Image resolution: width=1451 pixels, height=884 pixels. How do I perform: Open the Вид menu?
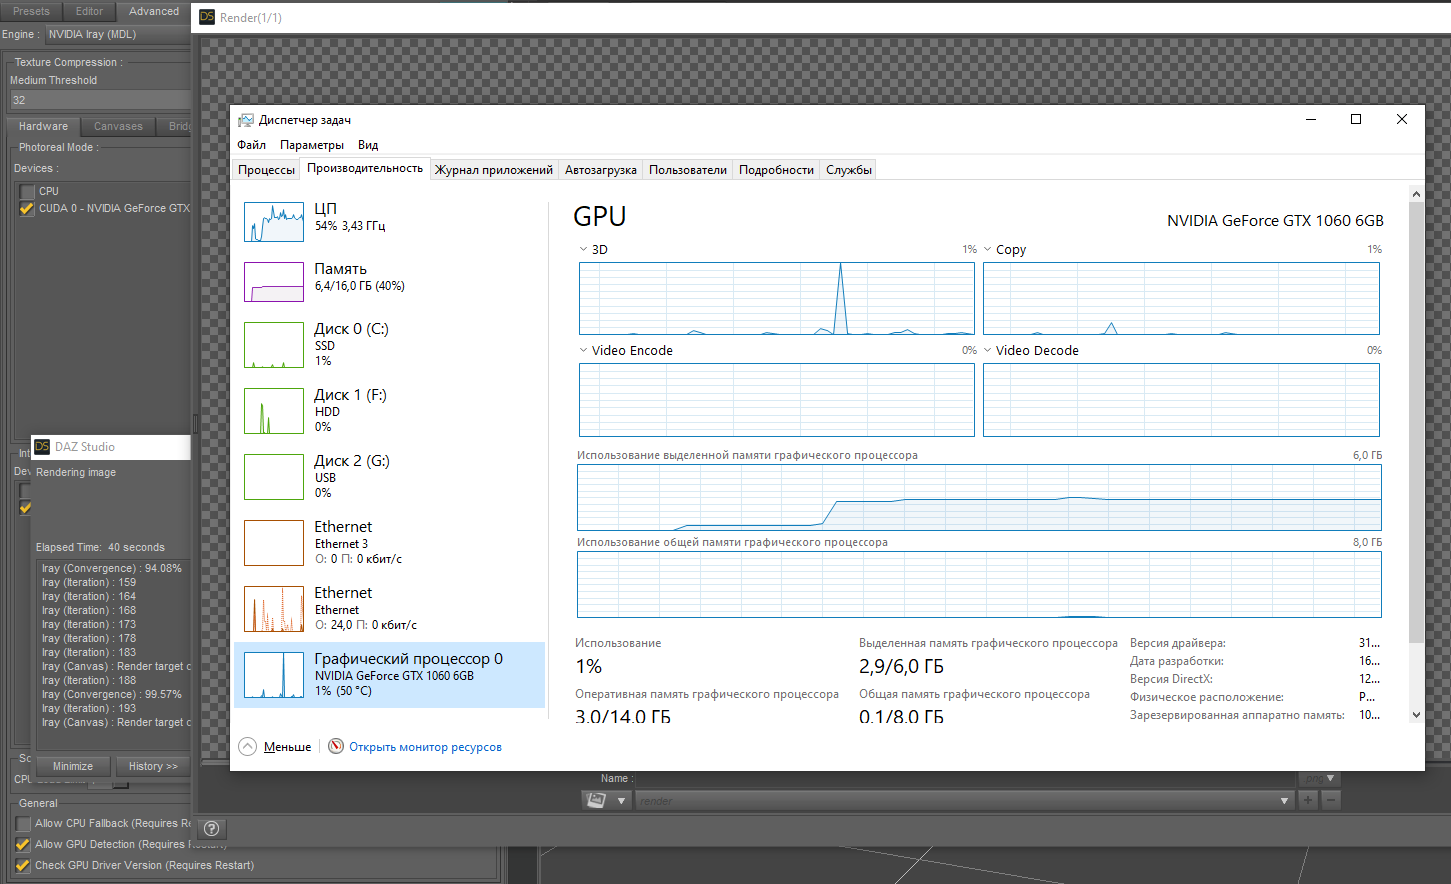(368, 145)
